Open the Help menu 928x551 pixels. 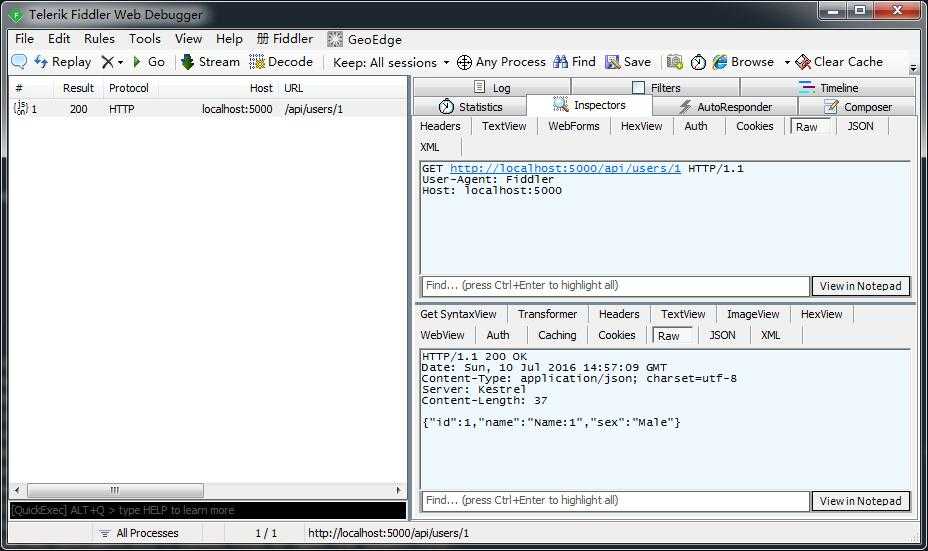click(229, 38)
